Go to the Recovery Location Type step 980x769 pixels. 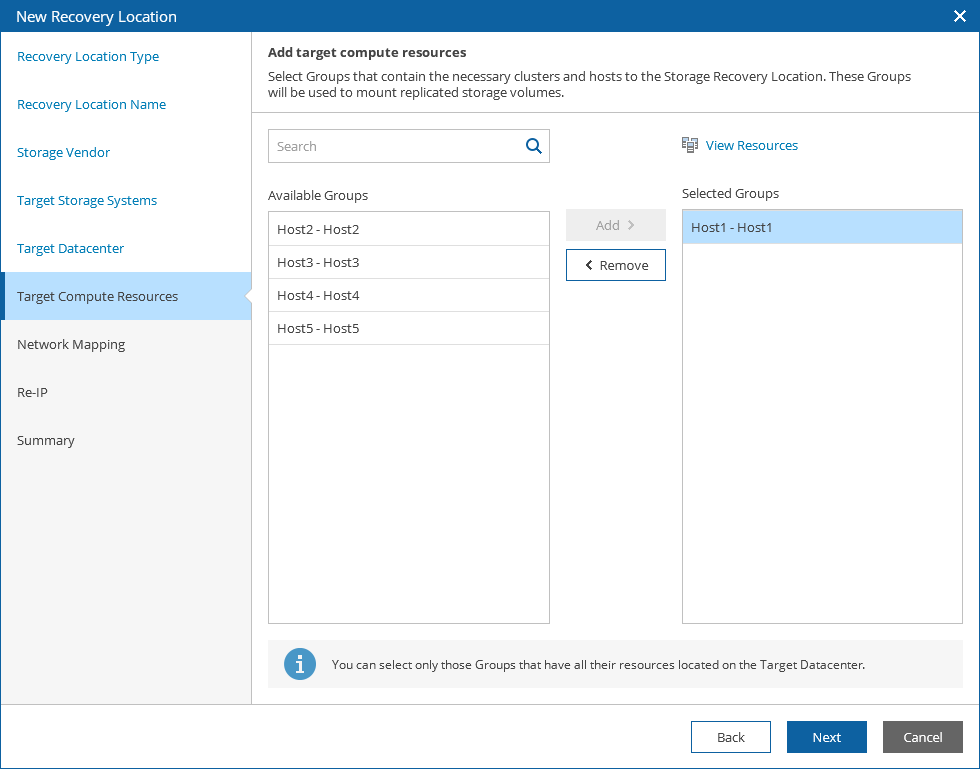(x=88, y=57)
